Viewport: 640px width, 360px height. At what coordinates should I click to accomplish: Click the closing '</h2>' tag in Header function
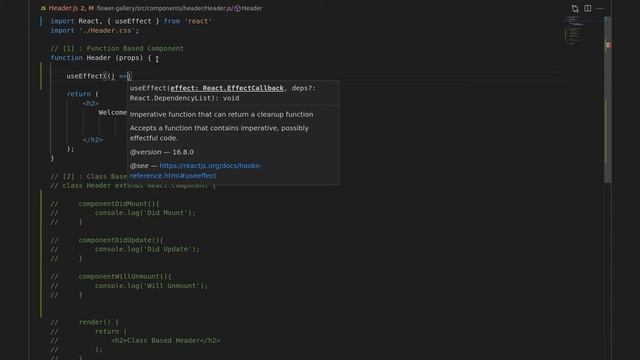pos(93,140)
